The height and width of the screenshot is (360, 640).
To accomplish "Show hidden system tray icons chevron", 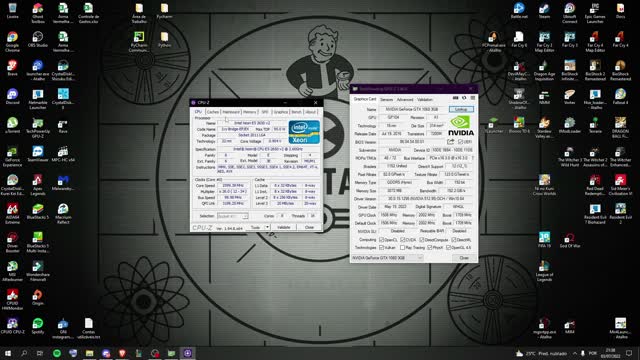I will (x=575, y=353).
